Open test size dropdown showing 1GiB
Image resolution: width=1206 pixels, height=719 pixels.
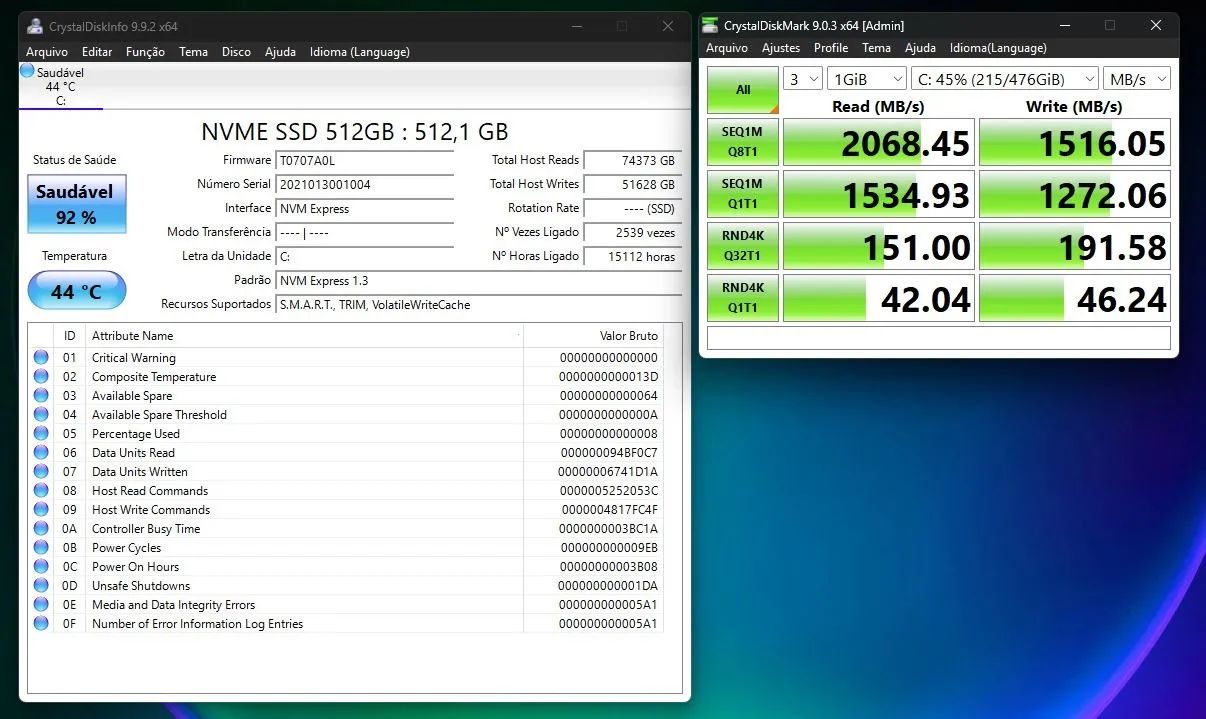(867, 79)
